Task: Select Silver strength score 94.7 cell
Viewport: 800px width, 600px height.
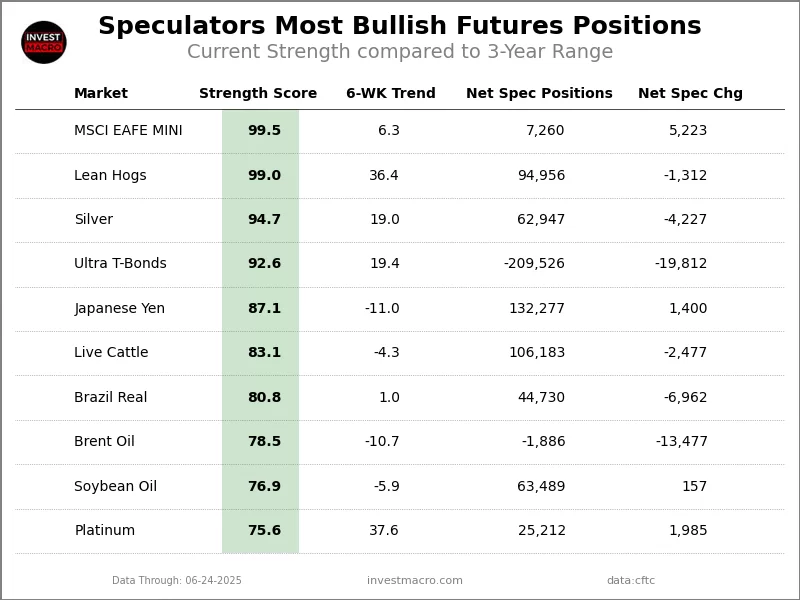Action: pos(264,220)
